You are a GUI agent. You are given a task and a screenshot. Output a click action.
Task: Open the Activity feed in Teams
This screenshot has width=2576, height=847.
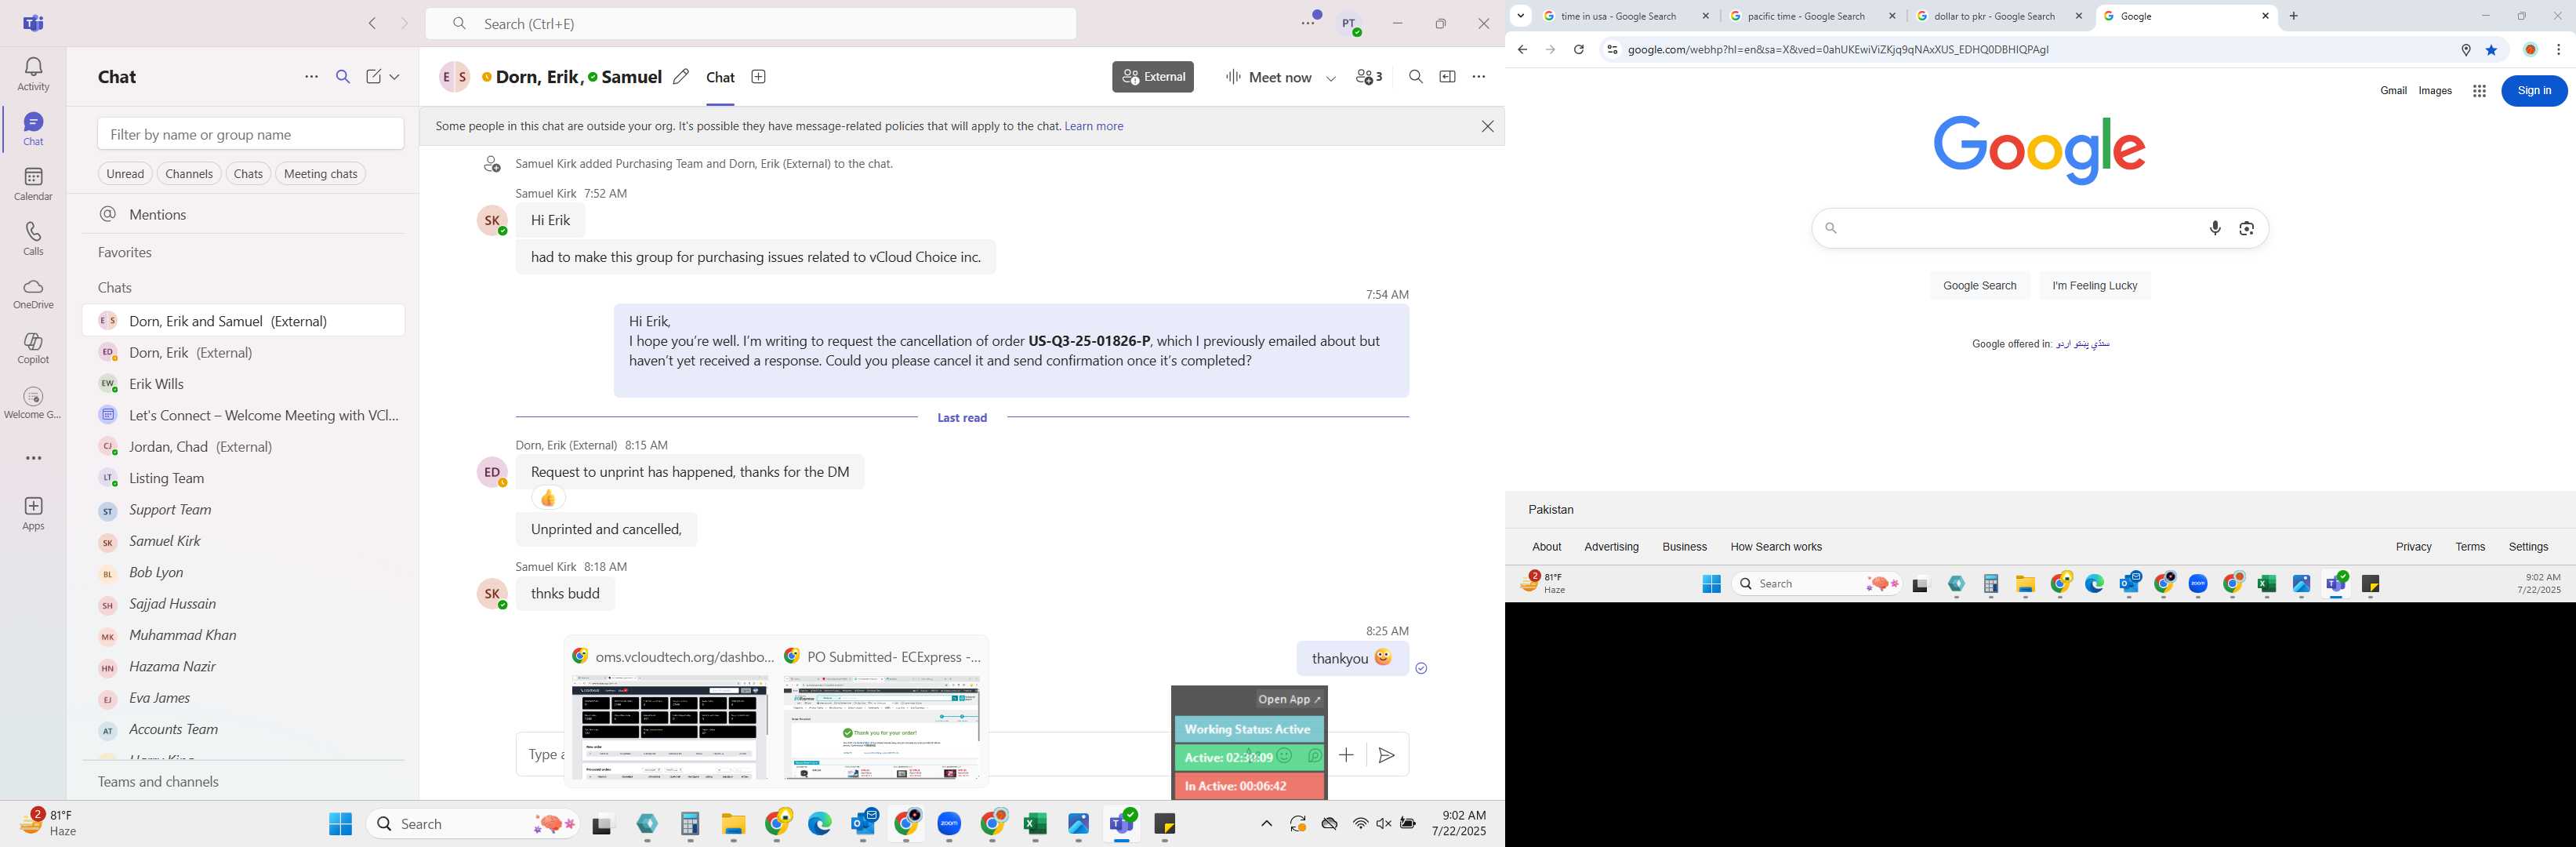(x=33, y=74)
